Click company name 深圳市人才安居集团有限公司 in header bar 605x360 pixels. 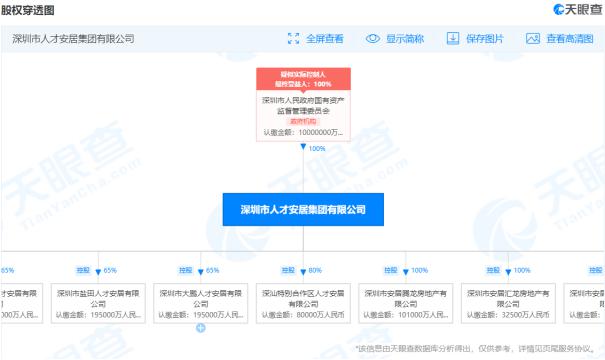73,39
